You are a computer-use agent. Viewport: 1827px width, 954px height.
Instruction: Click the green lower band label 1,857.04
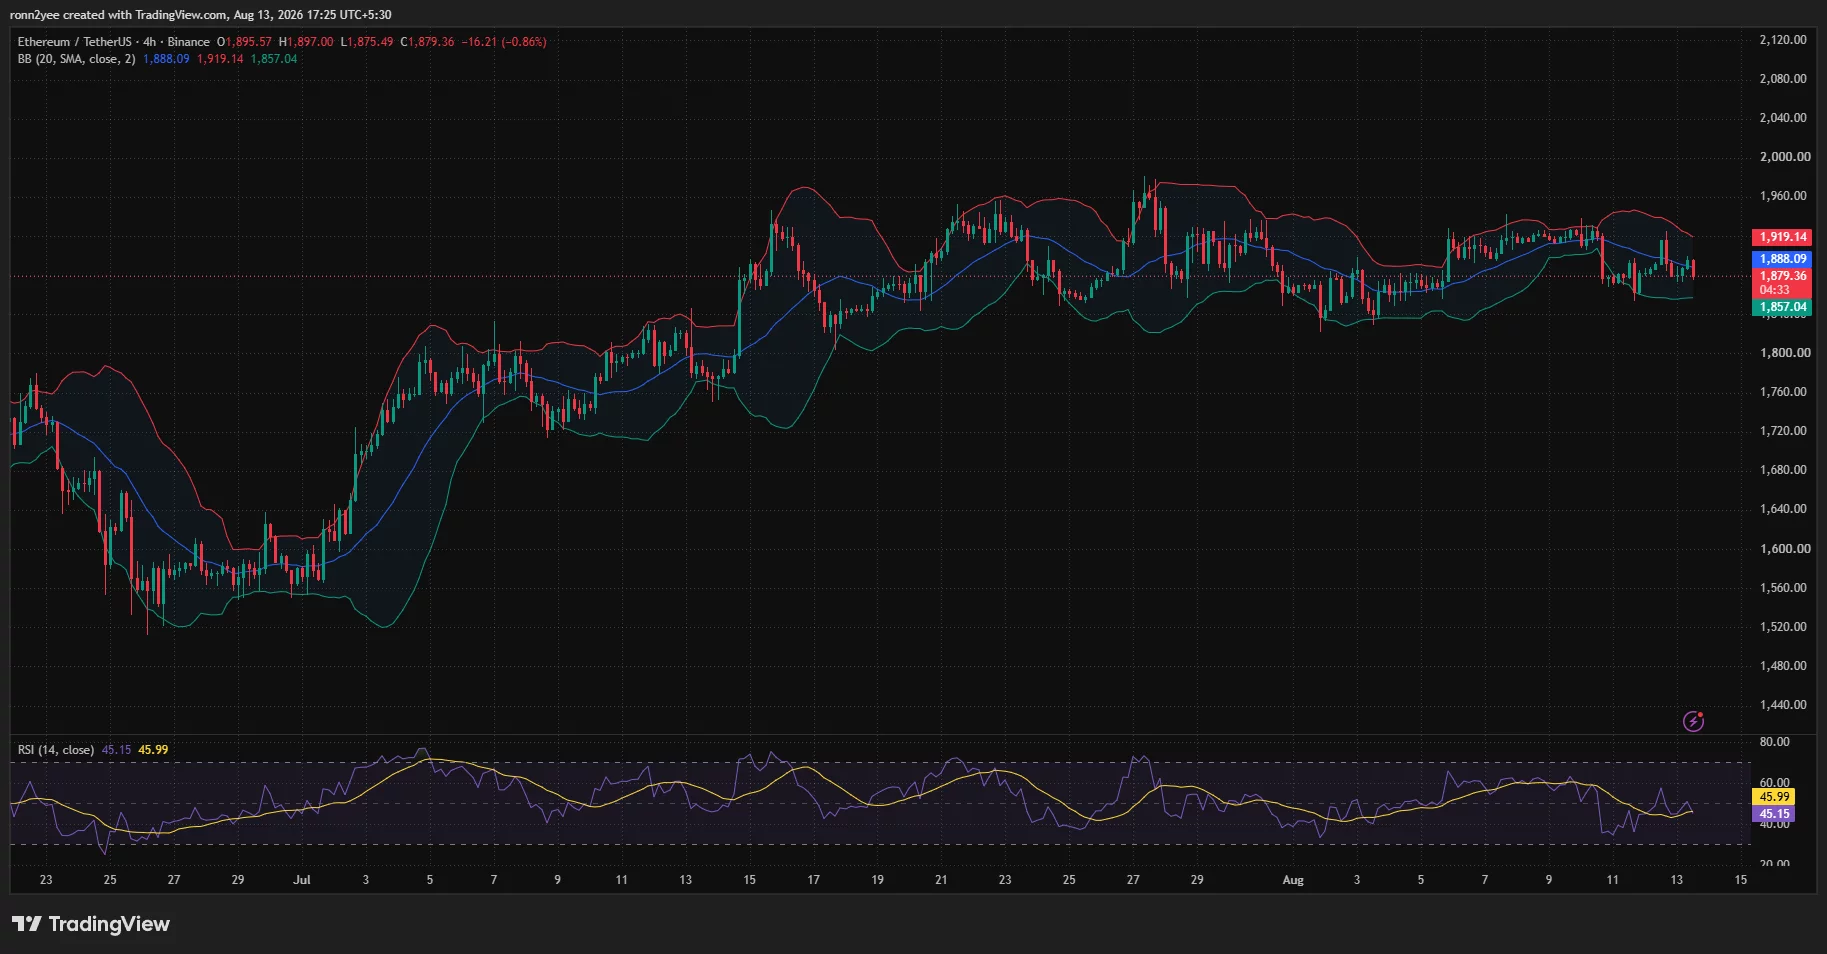pyautogui.click(x=1782, y=307)
